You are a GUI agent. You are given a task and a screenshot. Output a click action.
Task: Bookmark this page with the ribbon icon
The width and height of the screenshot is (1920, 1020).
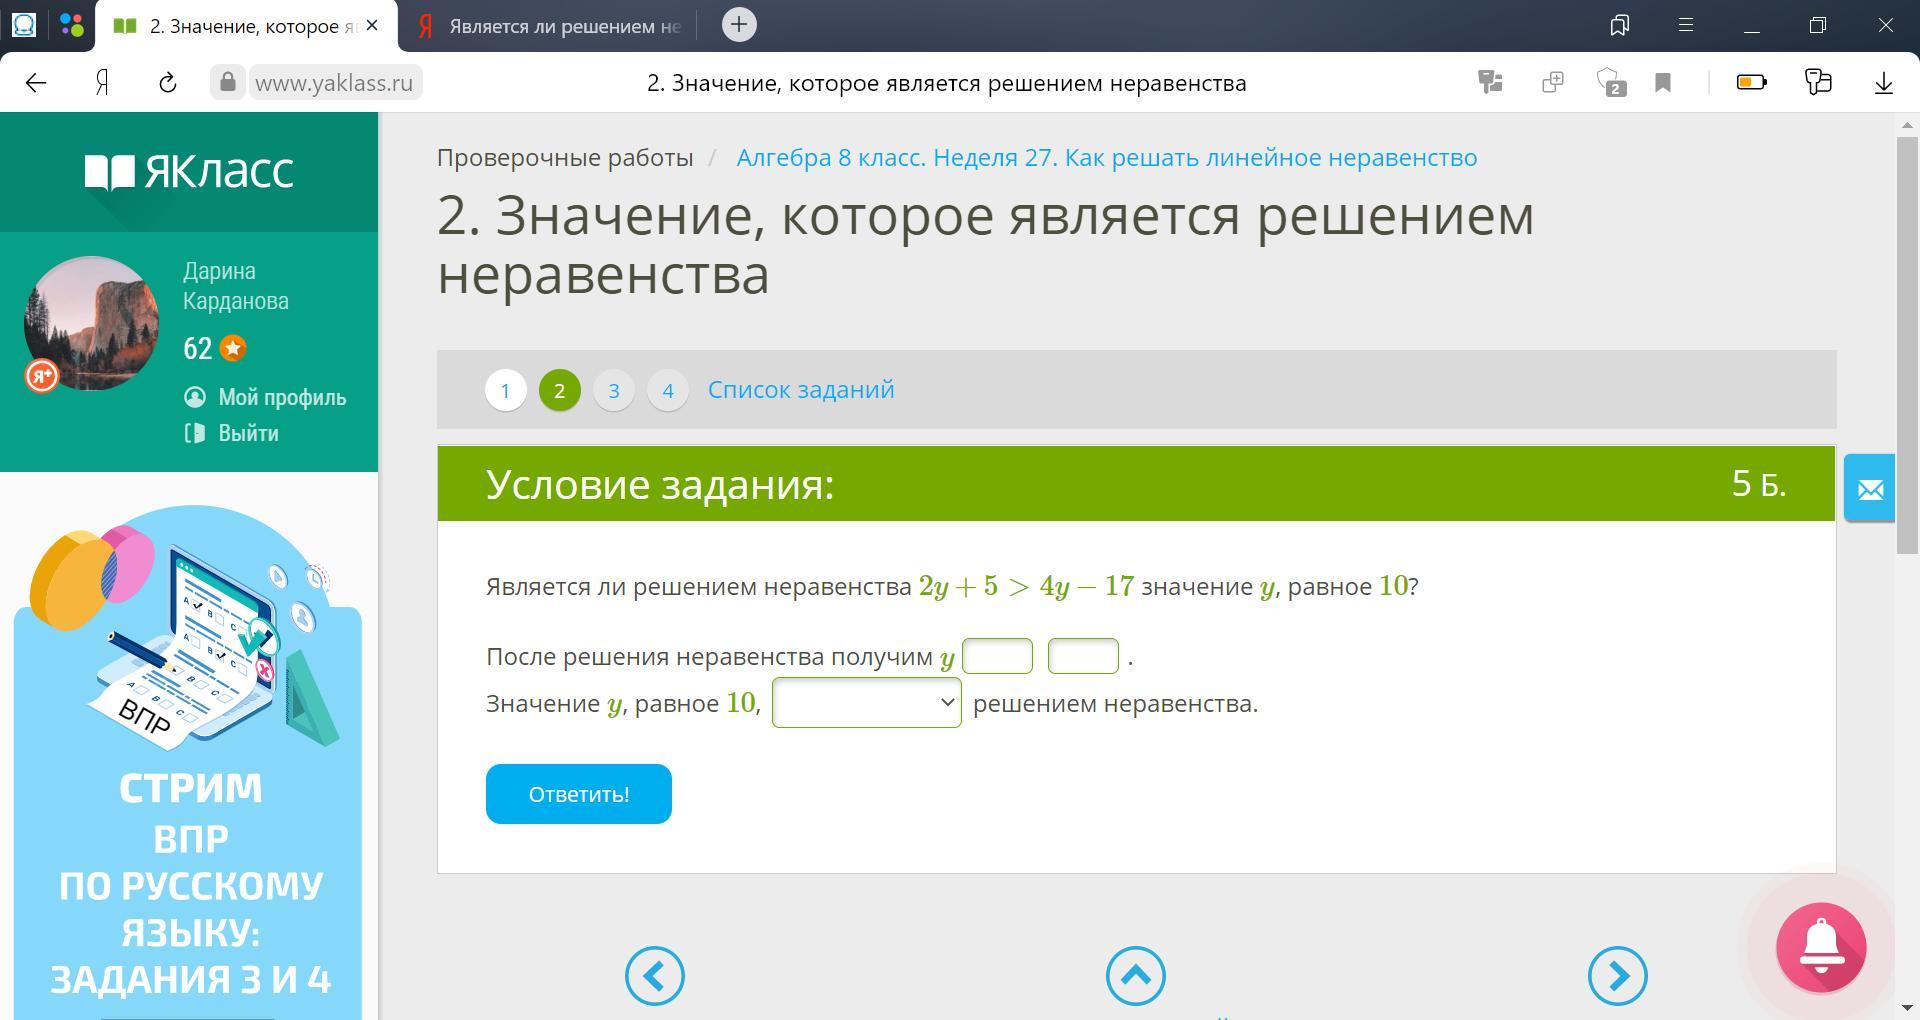(x=1663, y=82)
